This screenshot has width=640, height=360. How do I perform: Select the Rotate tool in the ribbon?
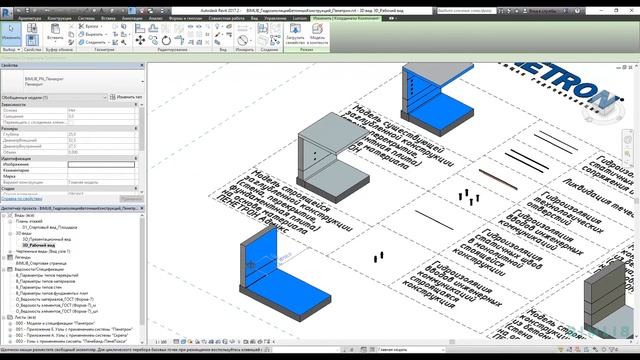(166, 40)
